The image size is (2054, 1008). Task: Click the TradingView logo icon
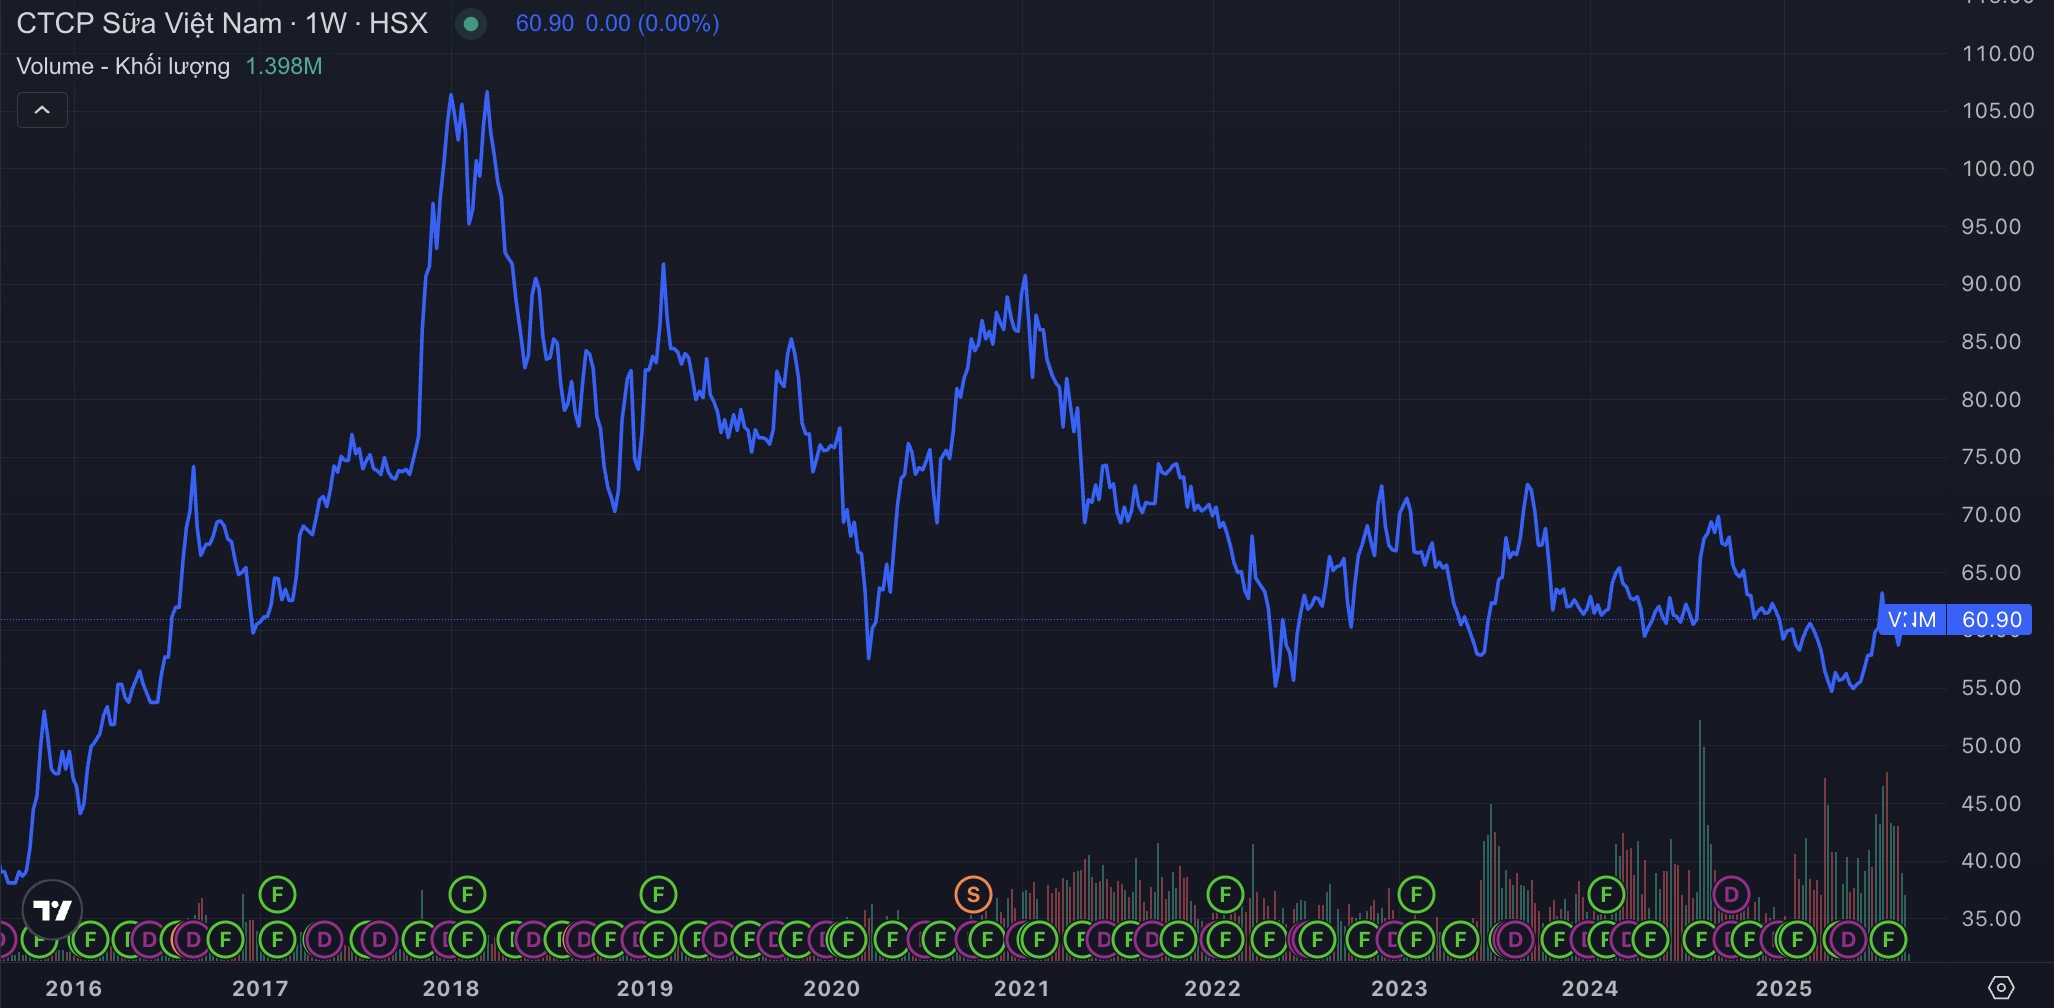pyautogui.click(x=52, y=910)
